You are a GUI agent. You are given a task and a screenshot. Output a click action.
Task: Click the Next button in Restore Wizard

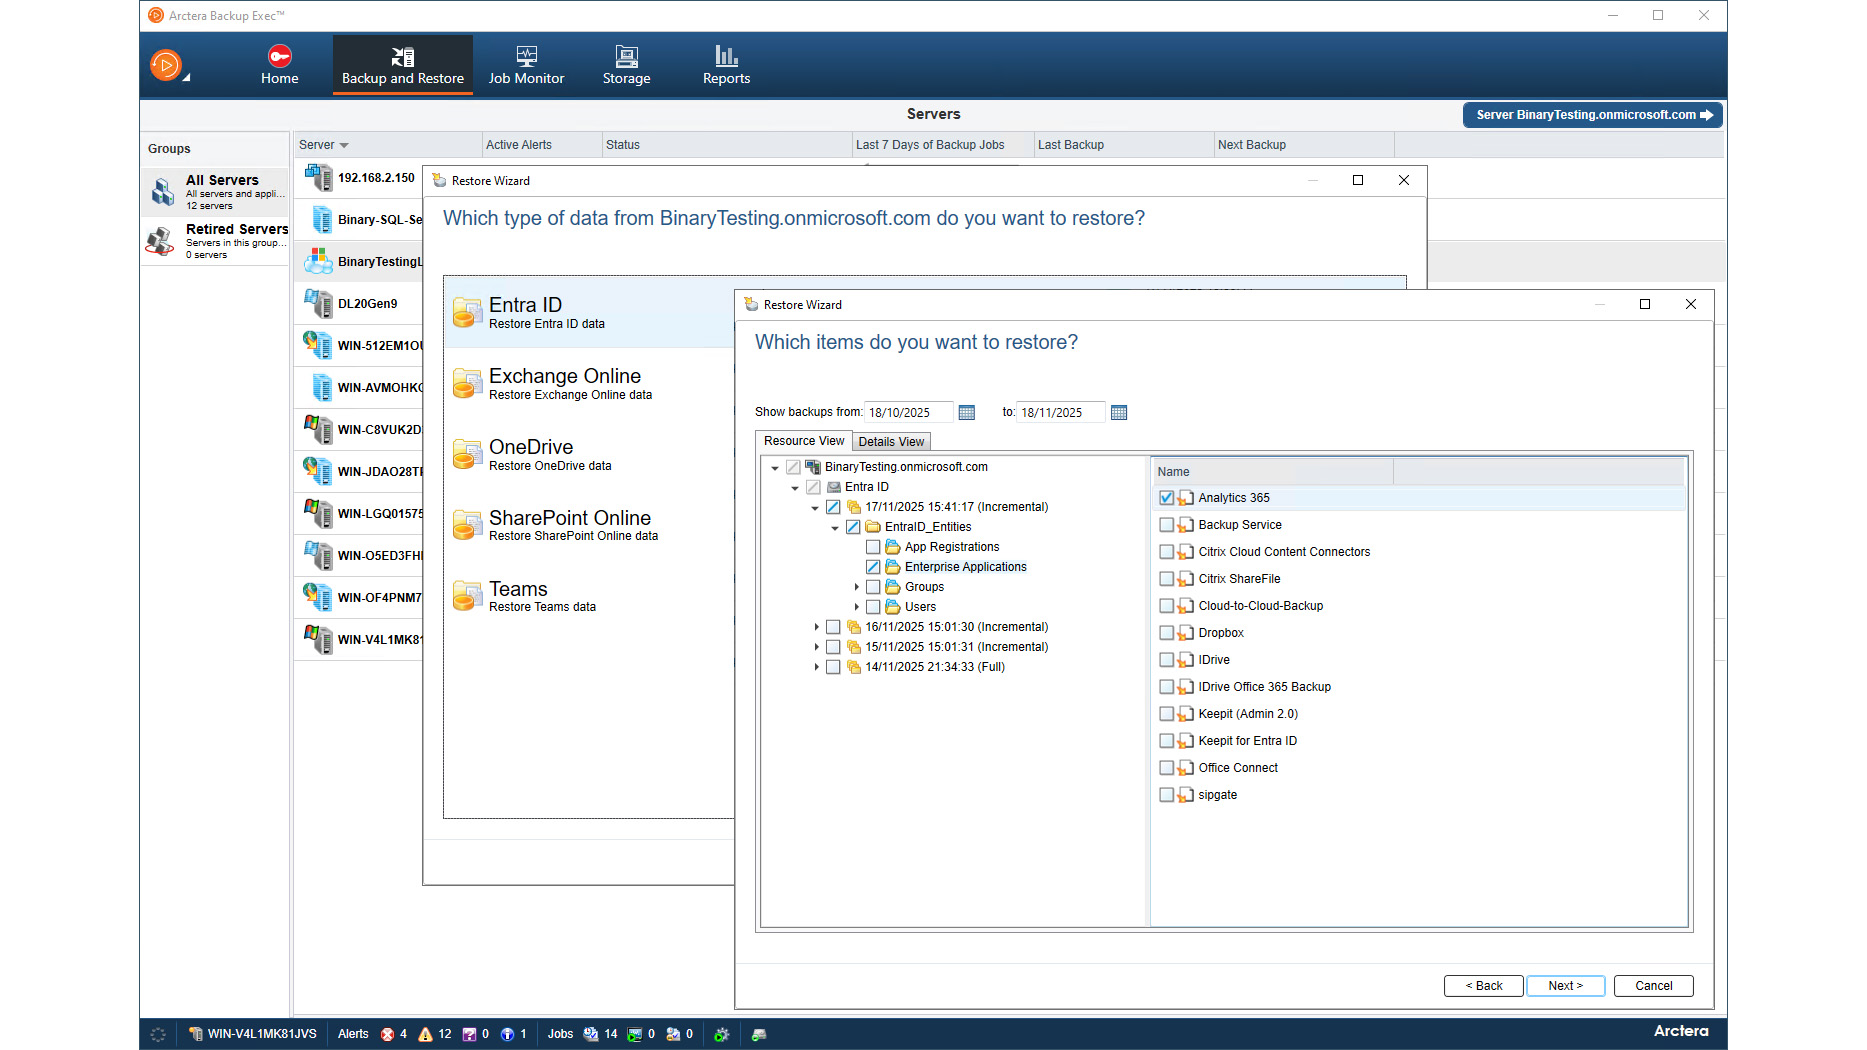click(x=1565, y=985)
